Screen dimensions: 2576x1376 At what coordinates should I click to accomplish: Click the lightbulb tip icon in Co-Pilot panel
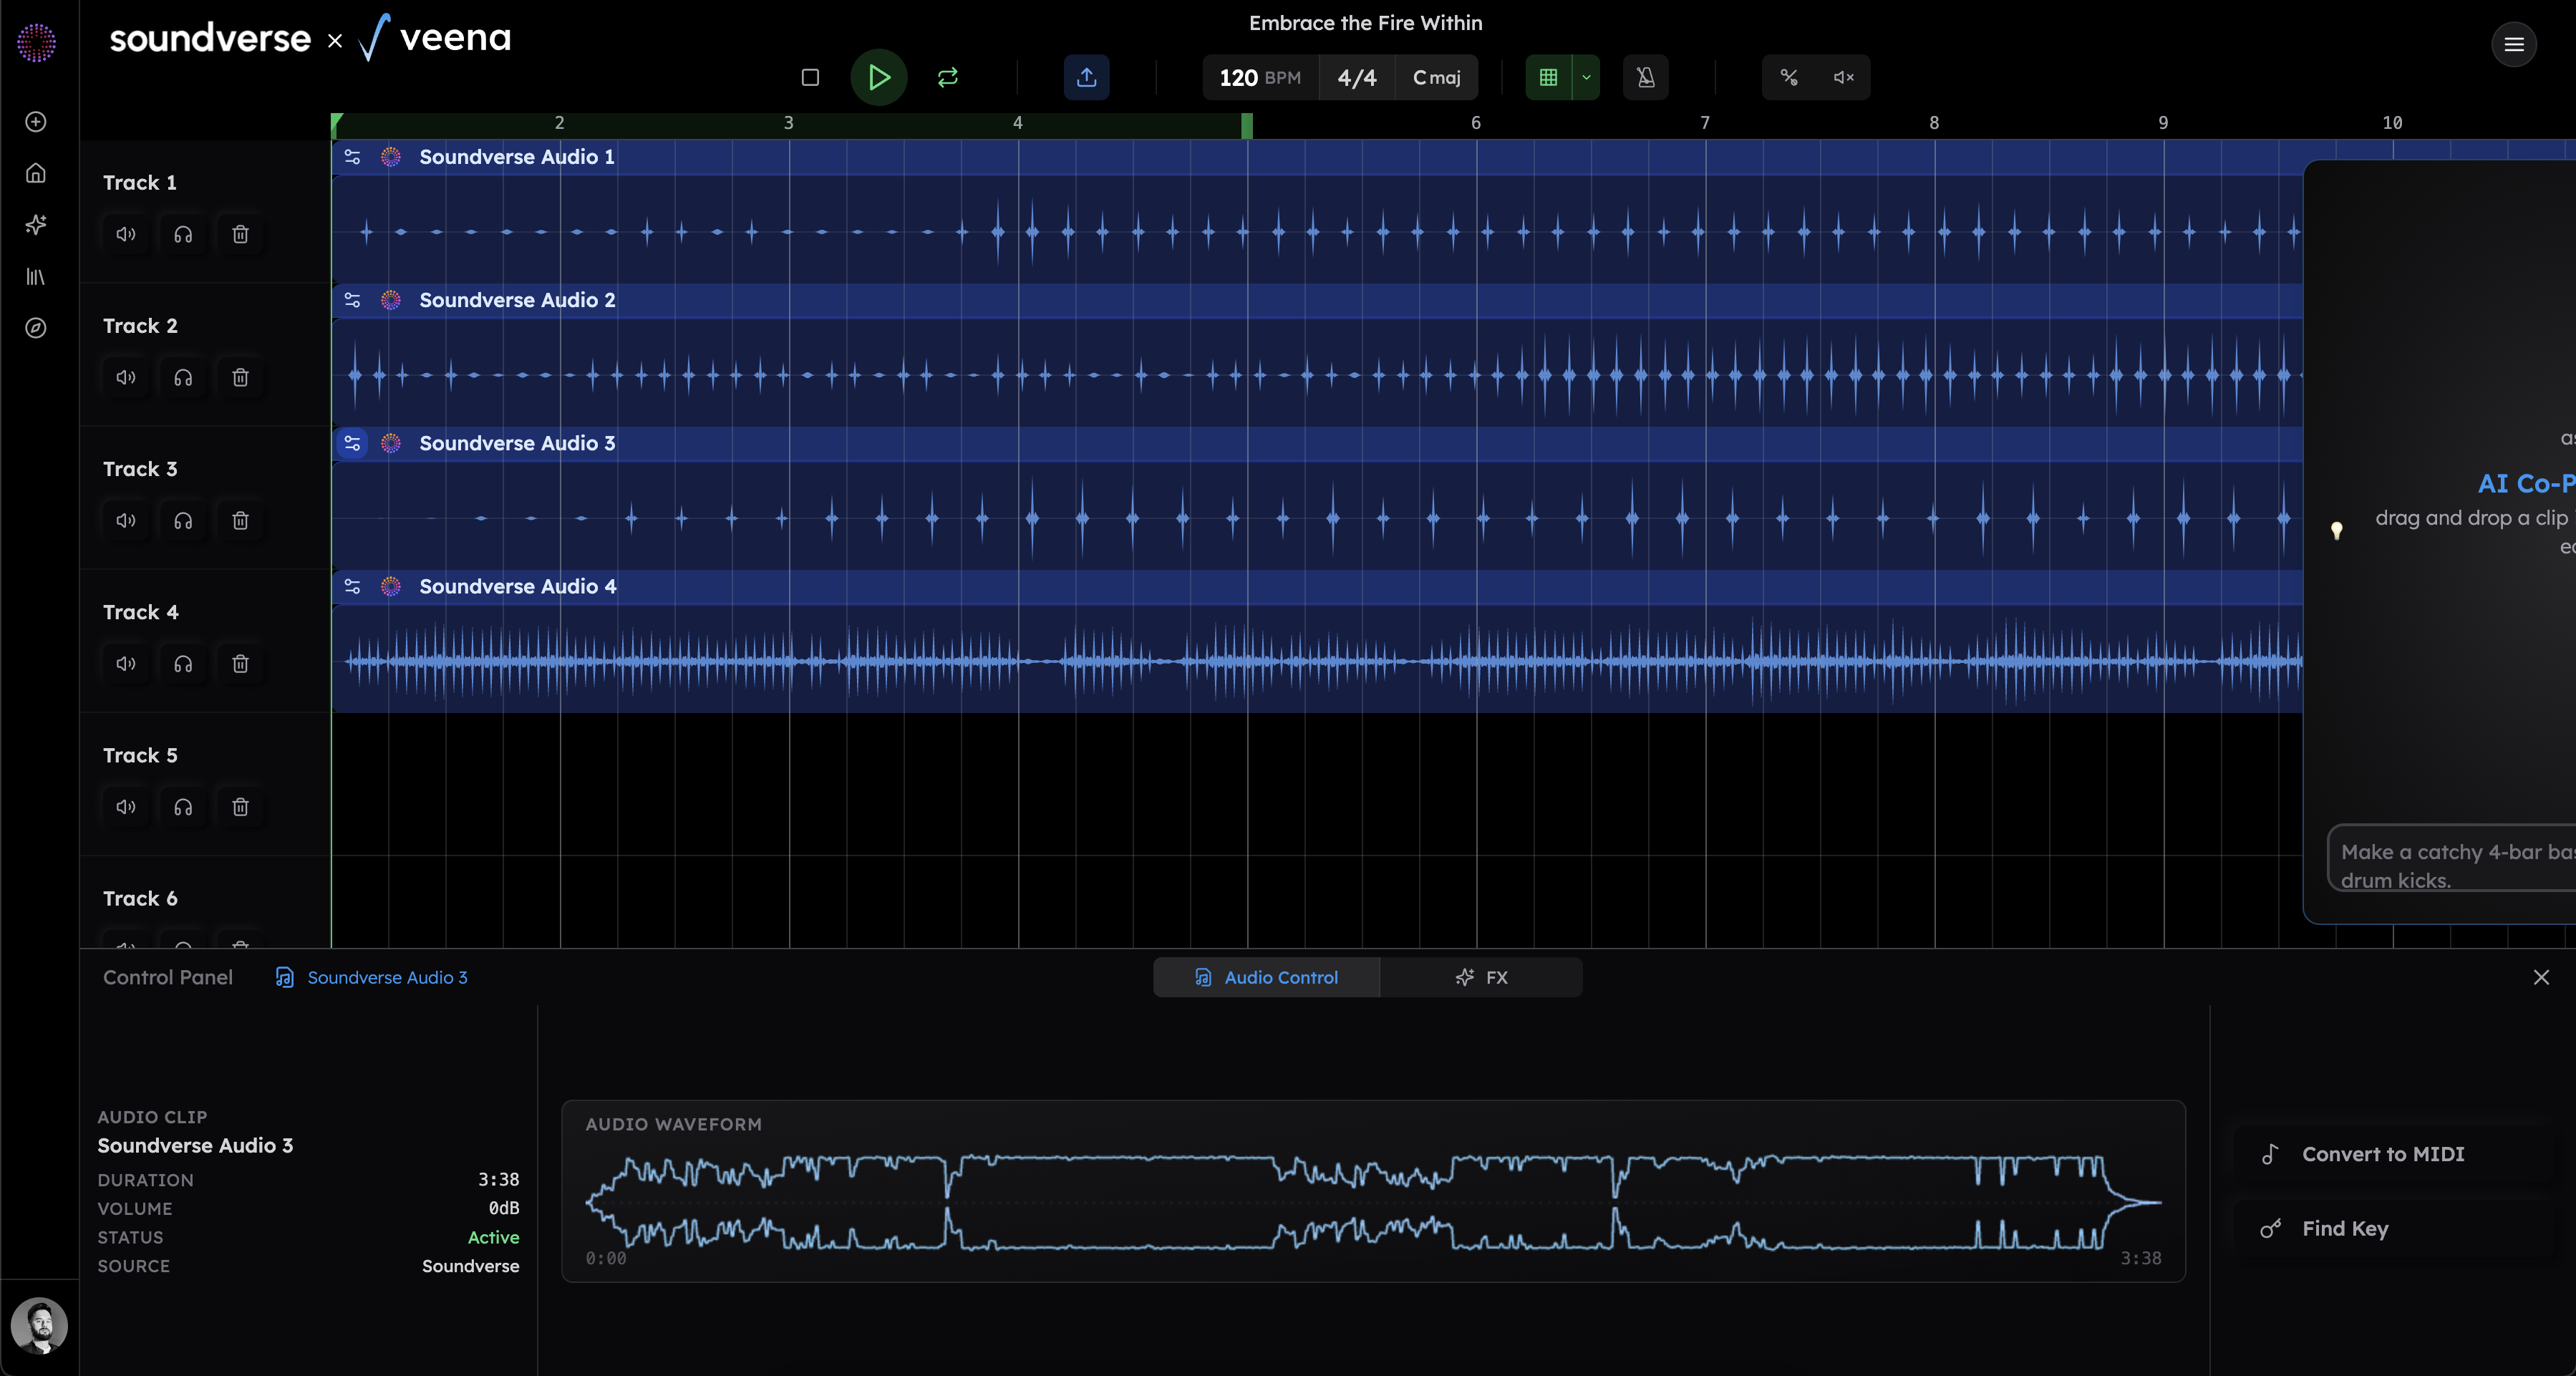[x=2337, y=530]
